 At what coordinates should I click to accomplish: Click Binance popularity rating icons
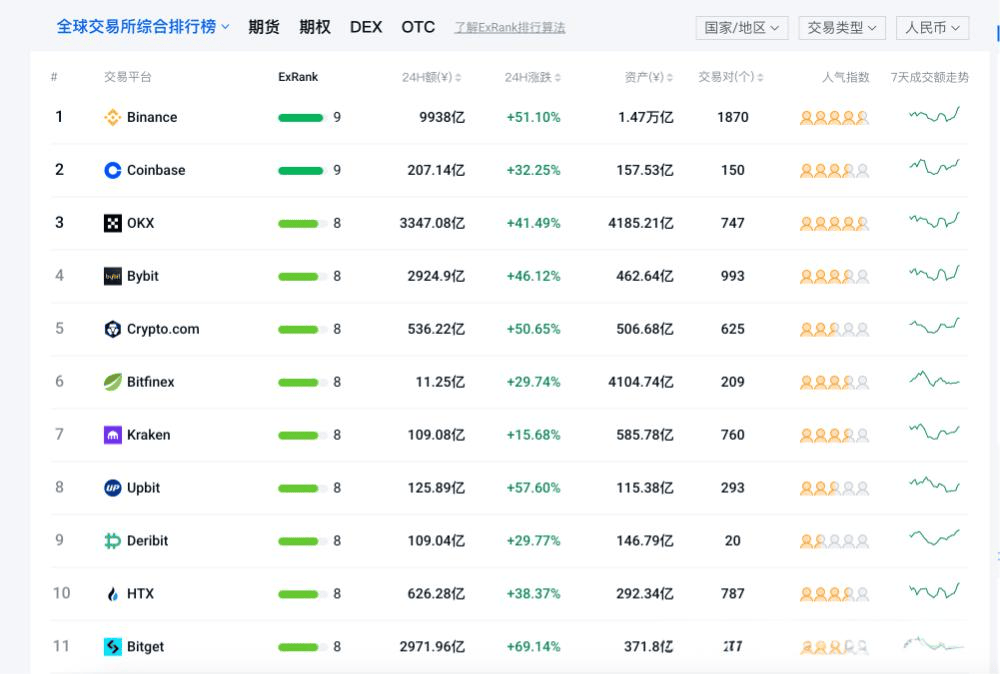834,117
